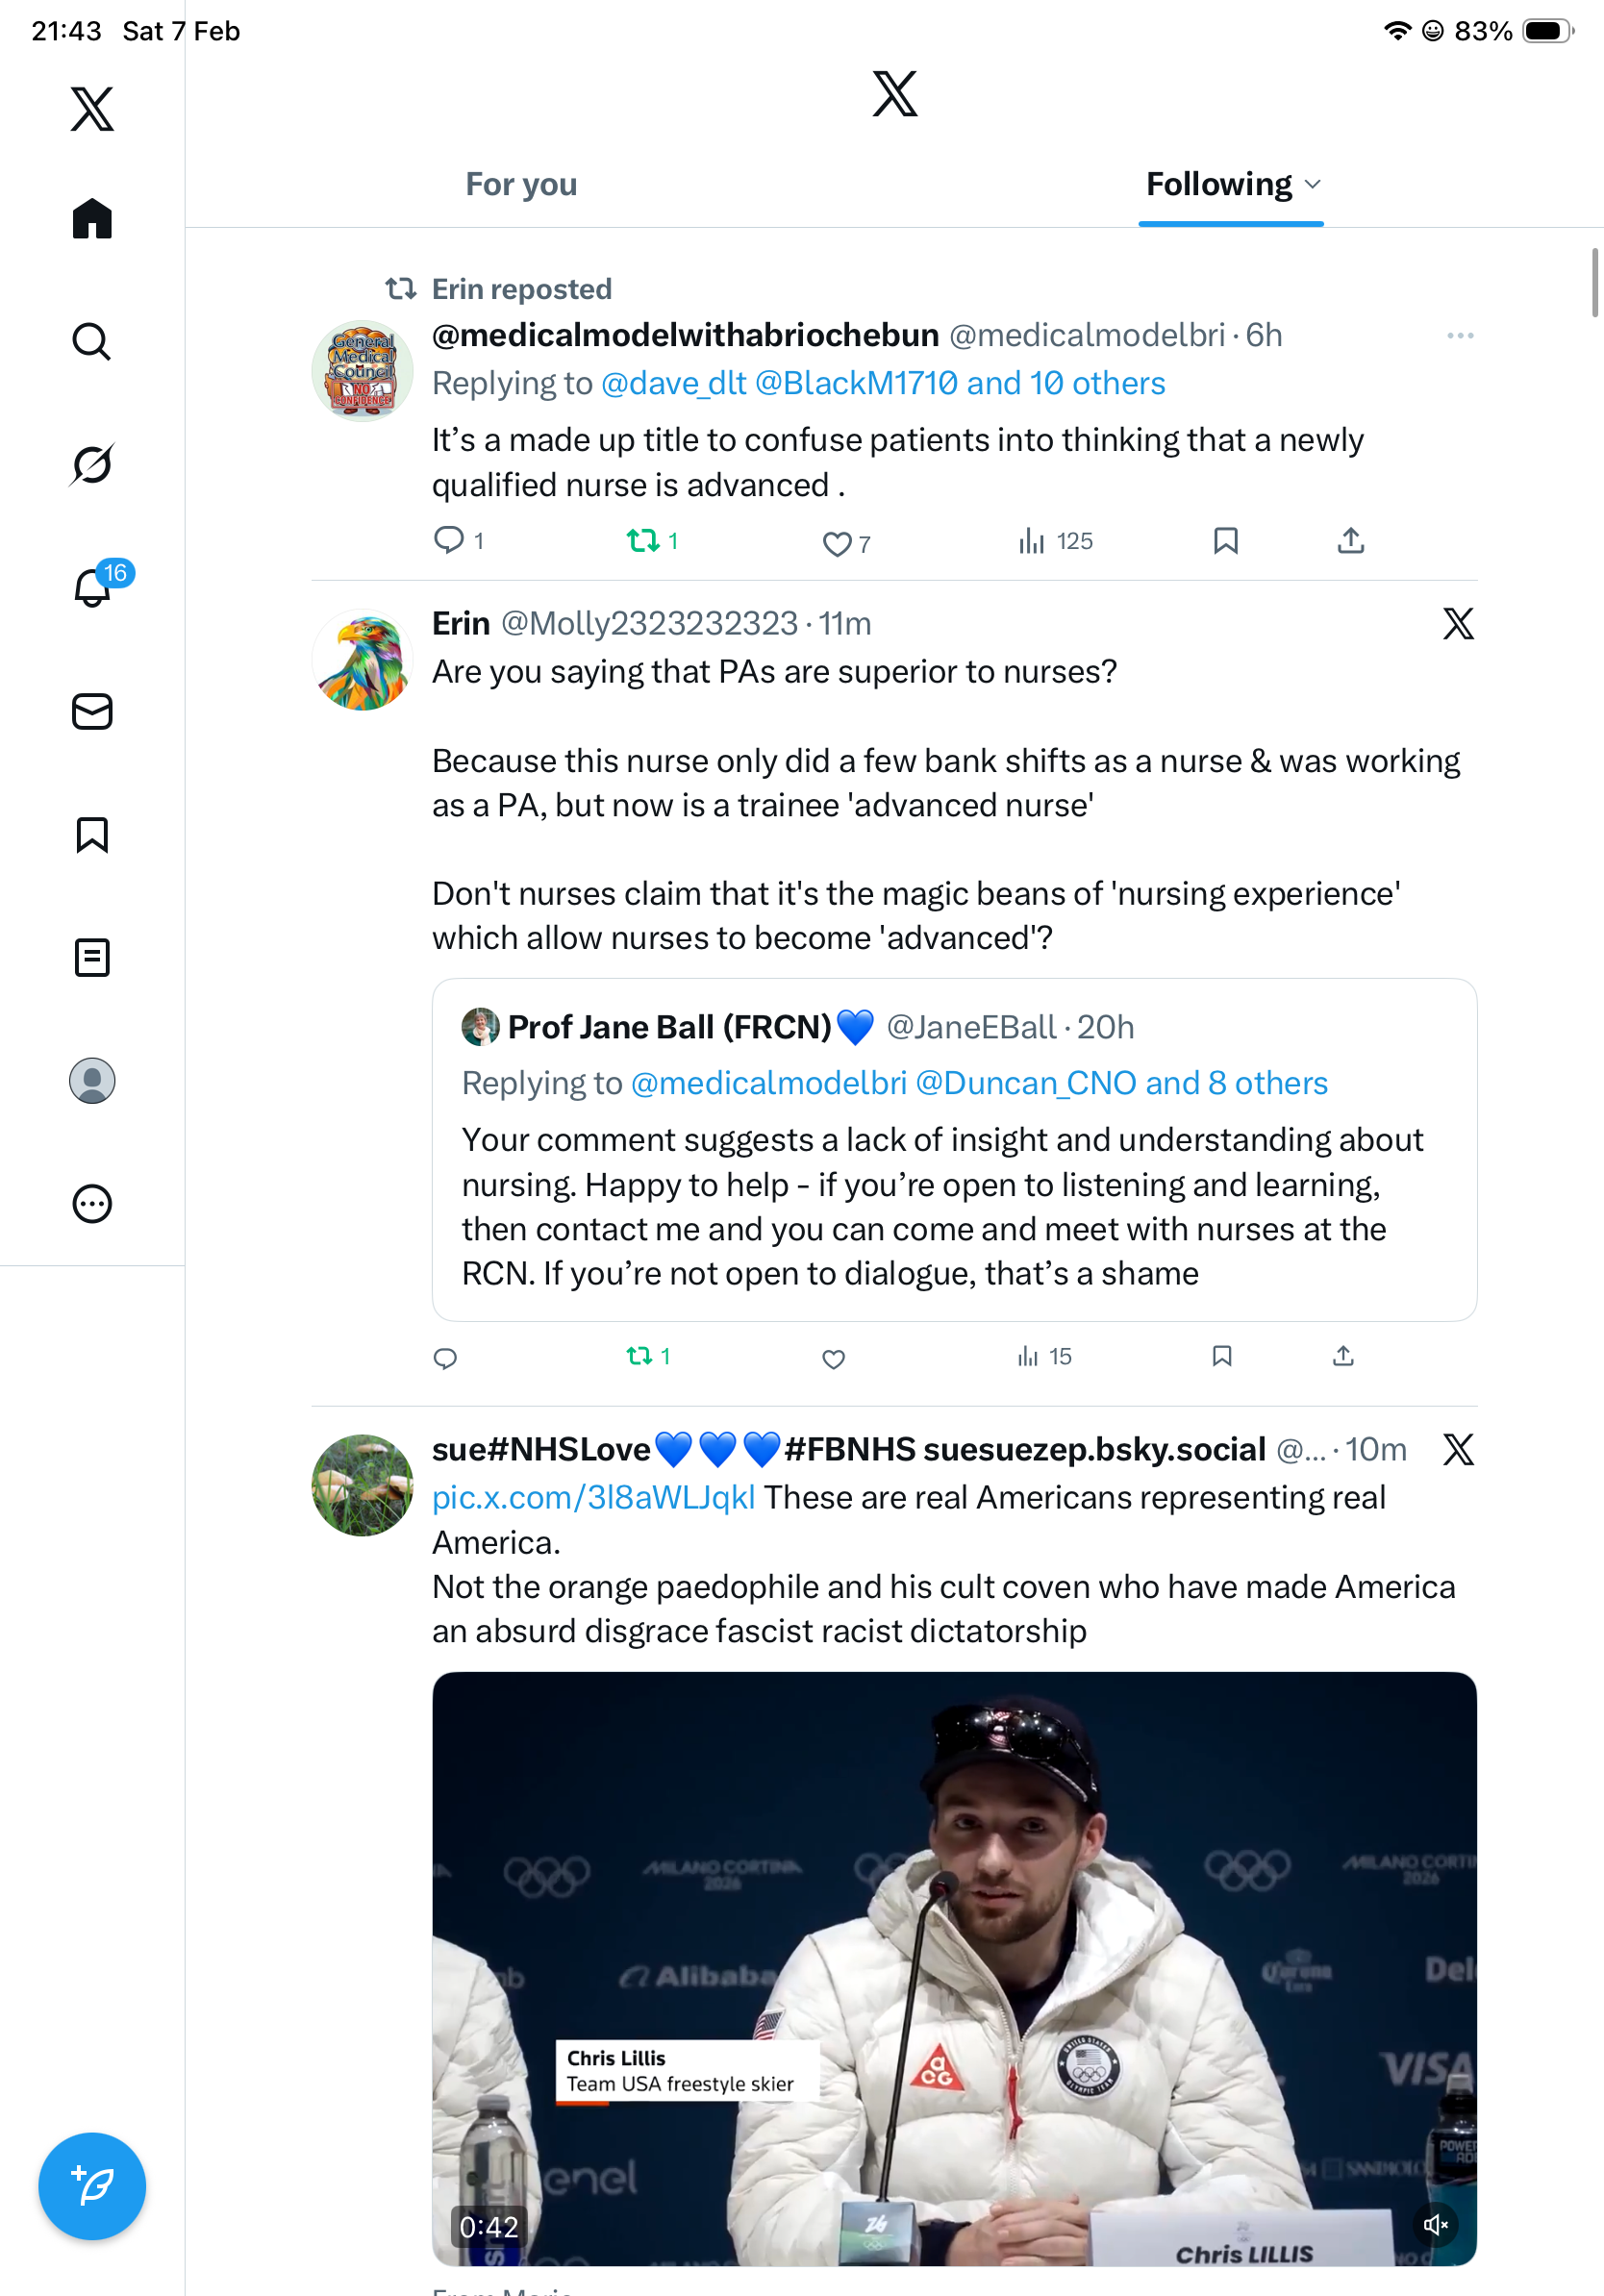Open Messages envelope in sidebar
The height and width of the screenshot is (2296, 1604).
91,711
